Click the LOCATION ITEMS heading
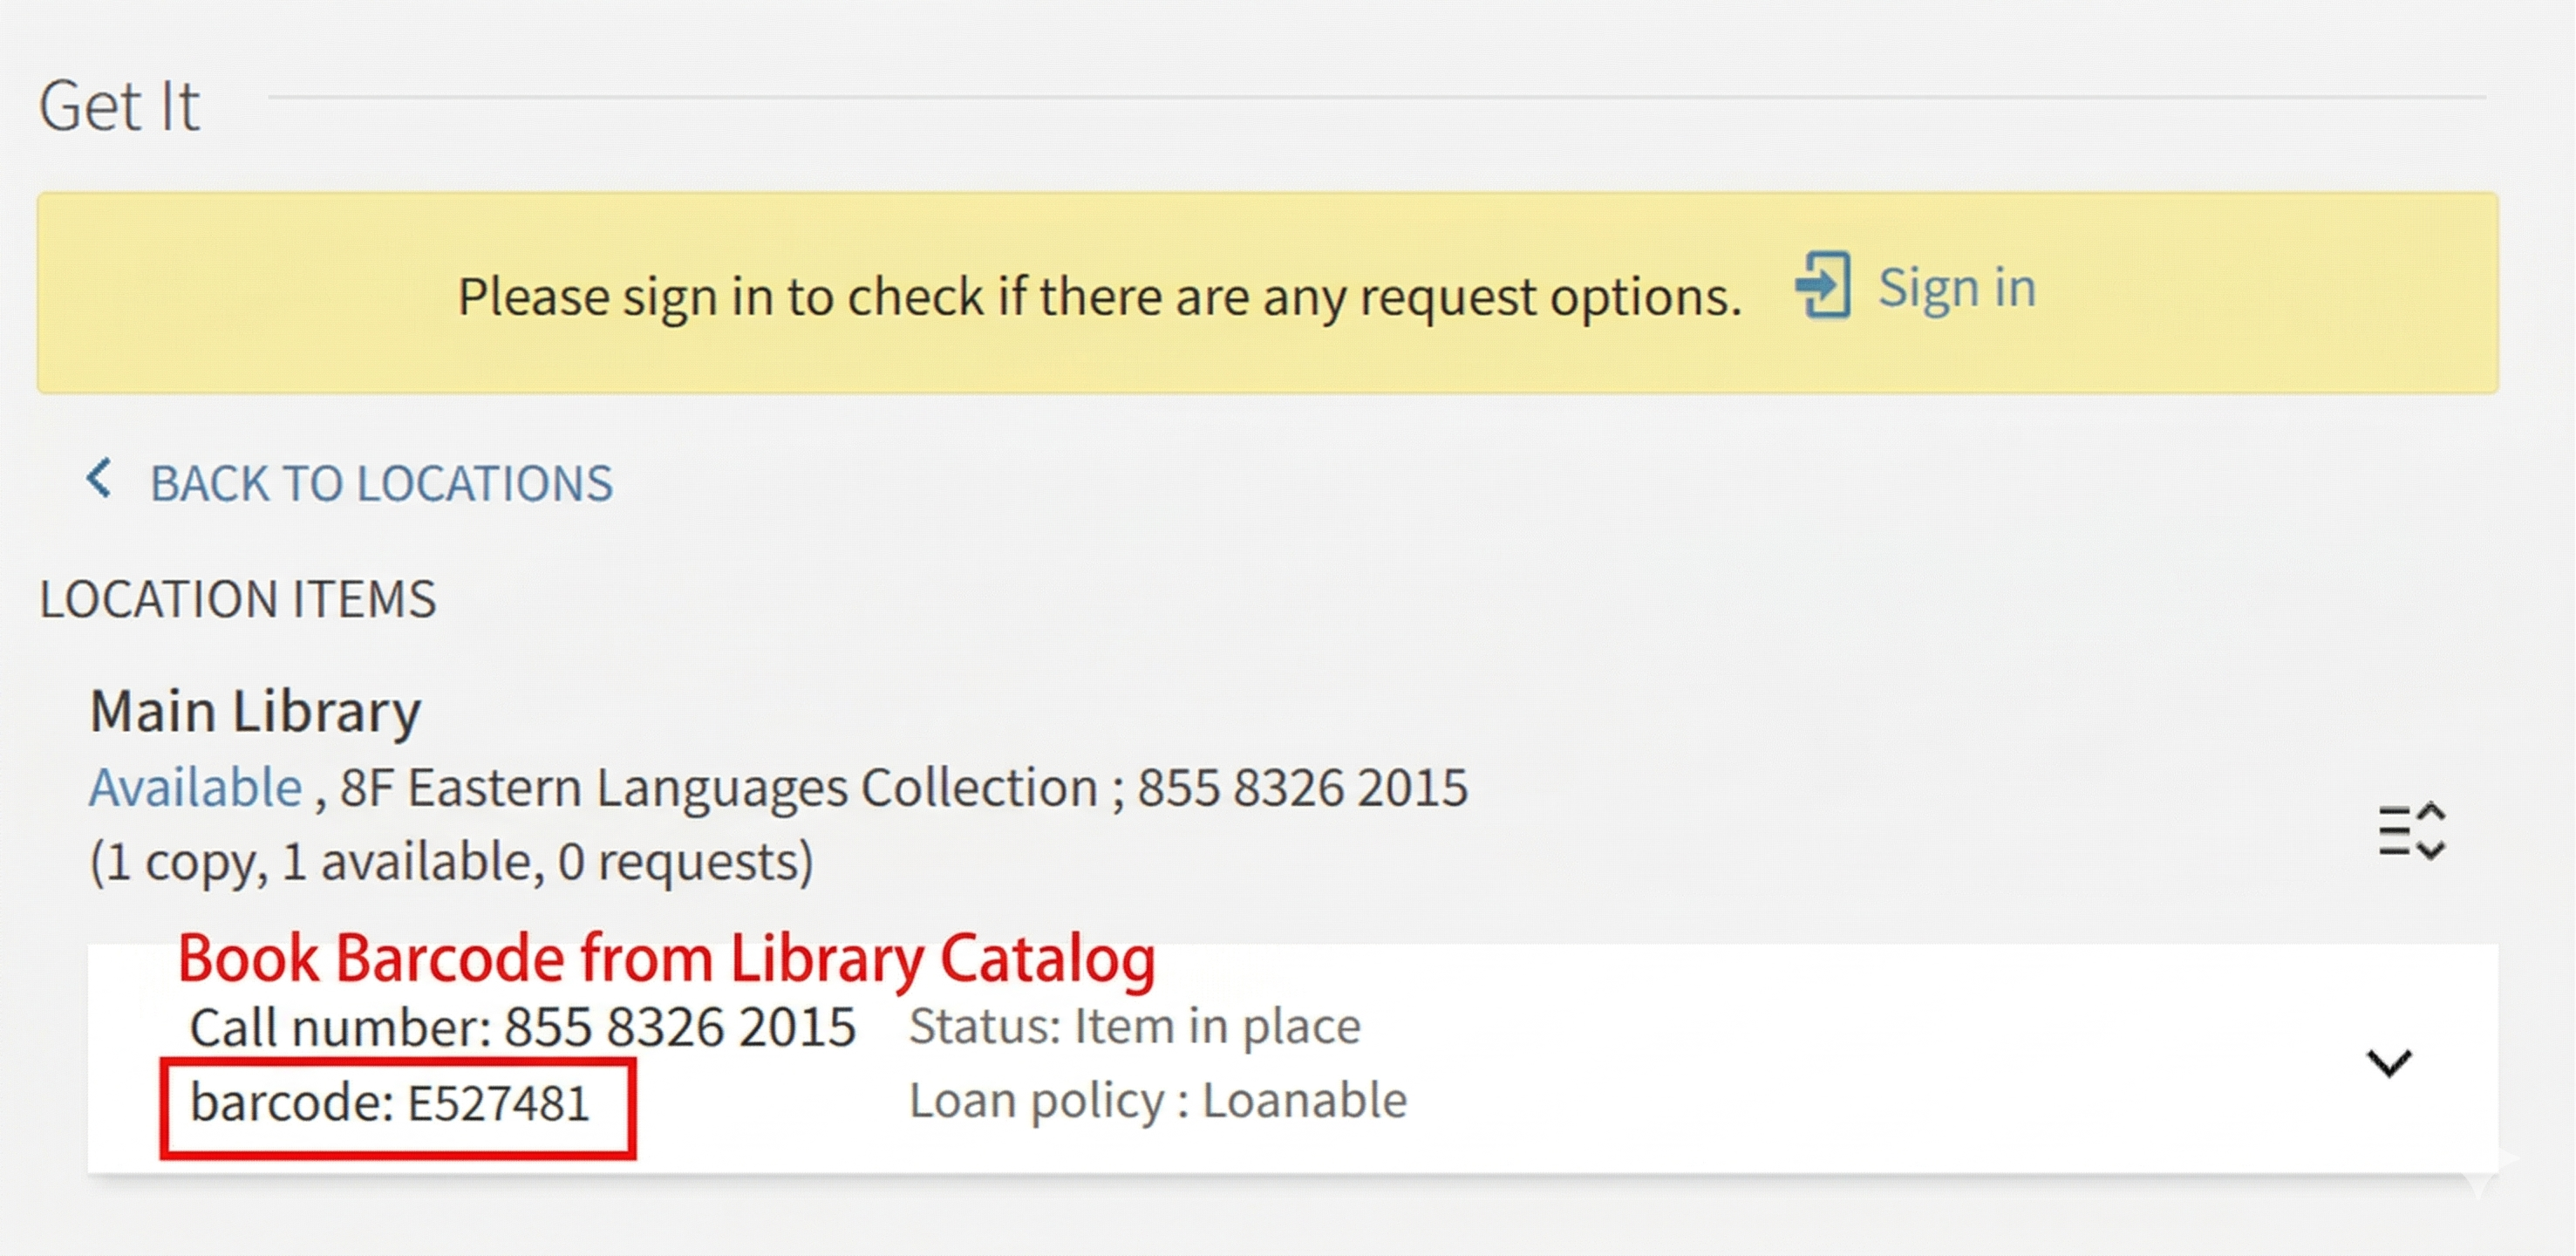This screenshot has width=2576, height=1256. pyautogui.click(x=237, y=599)
